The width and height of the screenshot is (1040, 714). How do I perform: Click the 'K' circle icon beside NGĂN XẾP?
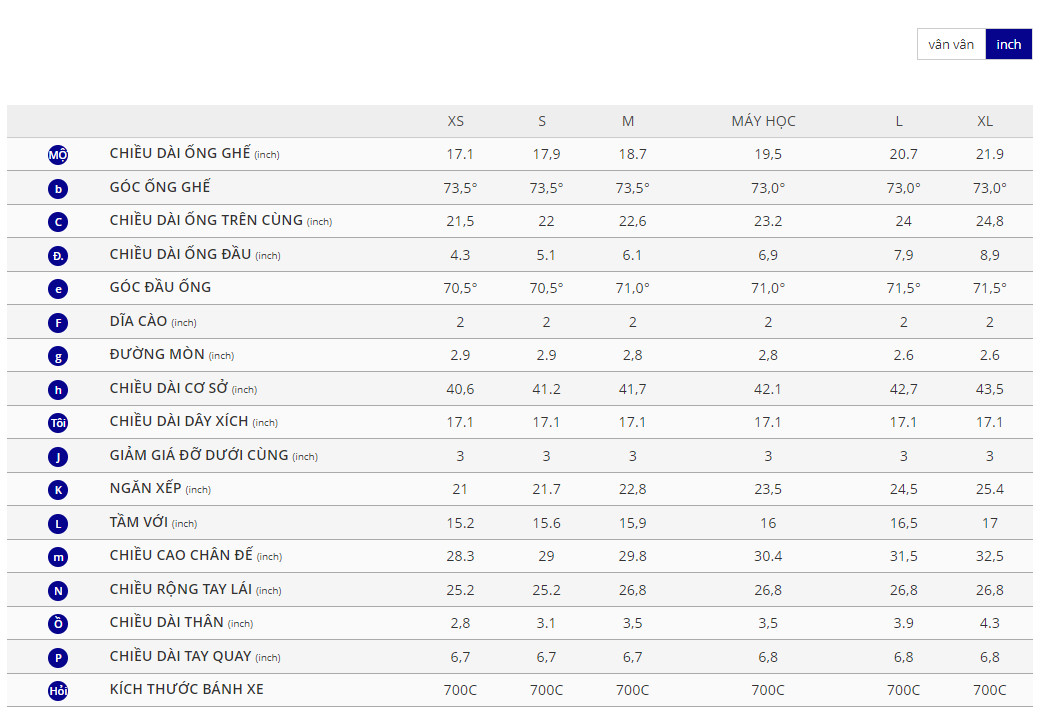58,490
